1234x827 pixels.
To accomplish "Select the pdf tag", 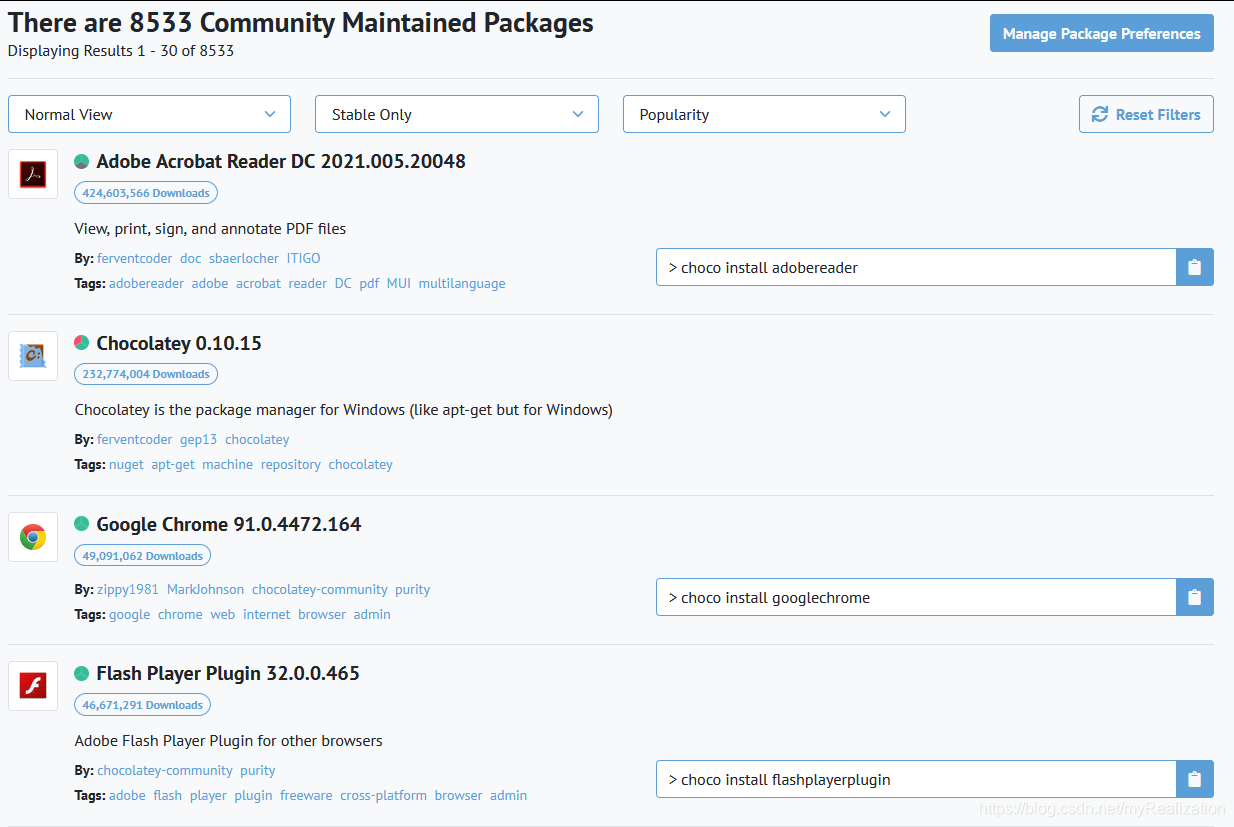I will click(x=370, y=283).
